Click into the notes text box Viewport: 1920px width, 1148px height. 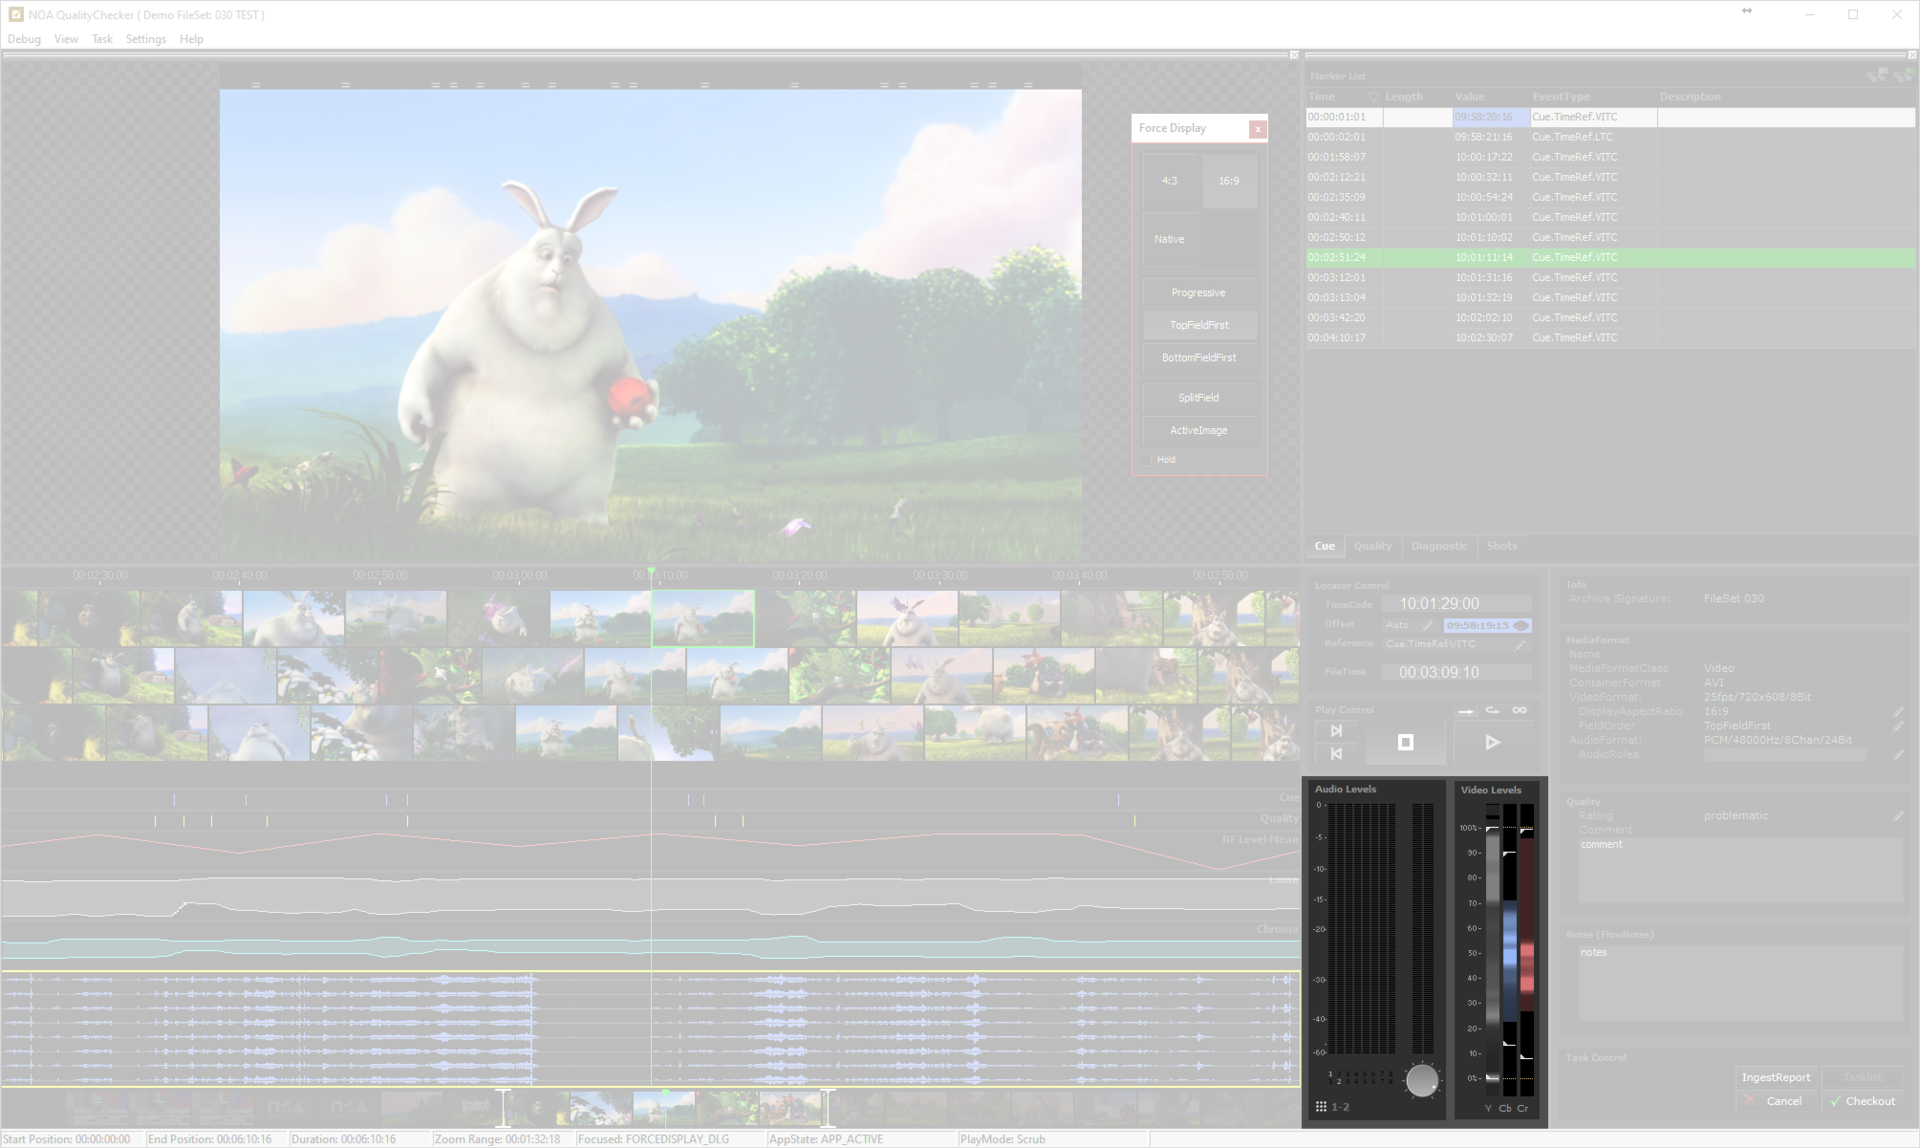click(1740, 984)
